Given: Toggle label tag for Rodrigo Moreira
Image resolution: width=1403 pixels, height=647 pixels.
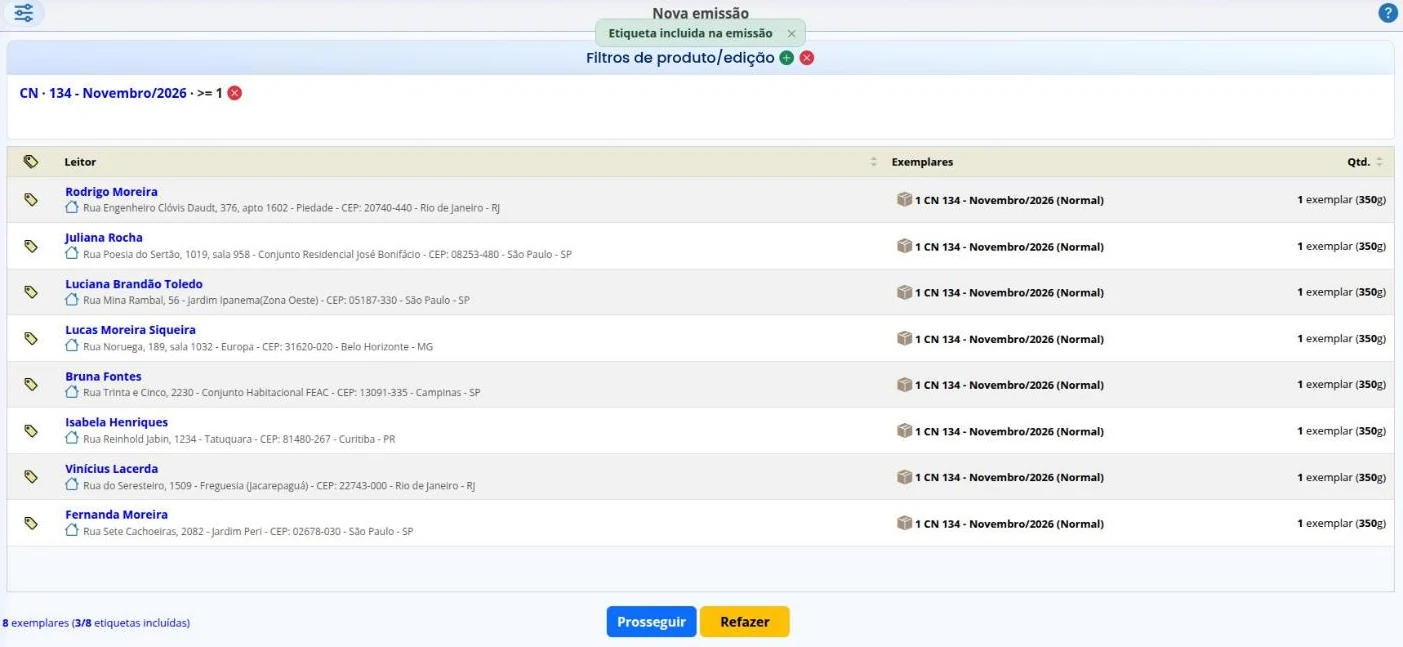Looking at the screenshot, I should pyautogui.click(x=31, y=200).
